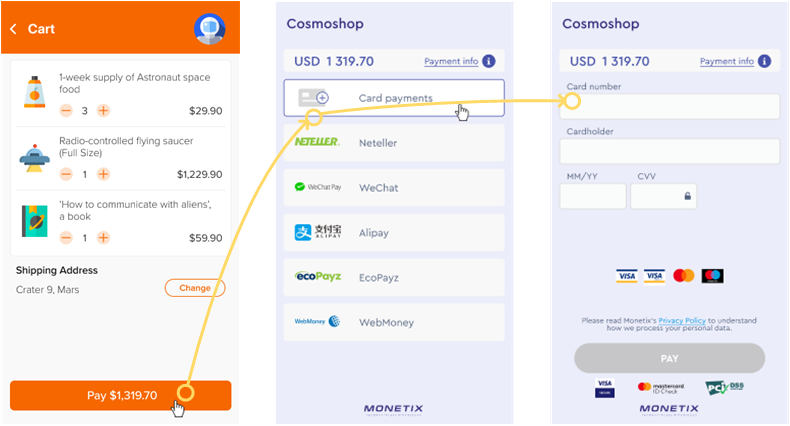
Task: Choose WebMoney payment option
Action: (394, 322)
